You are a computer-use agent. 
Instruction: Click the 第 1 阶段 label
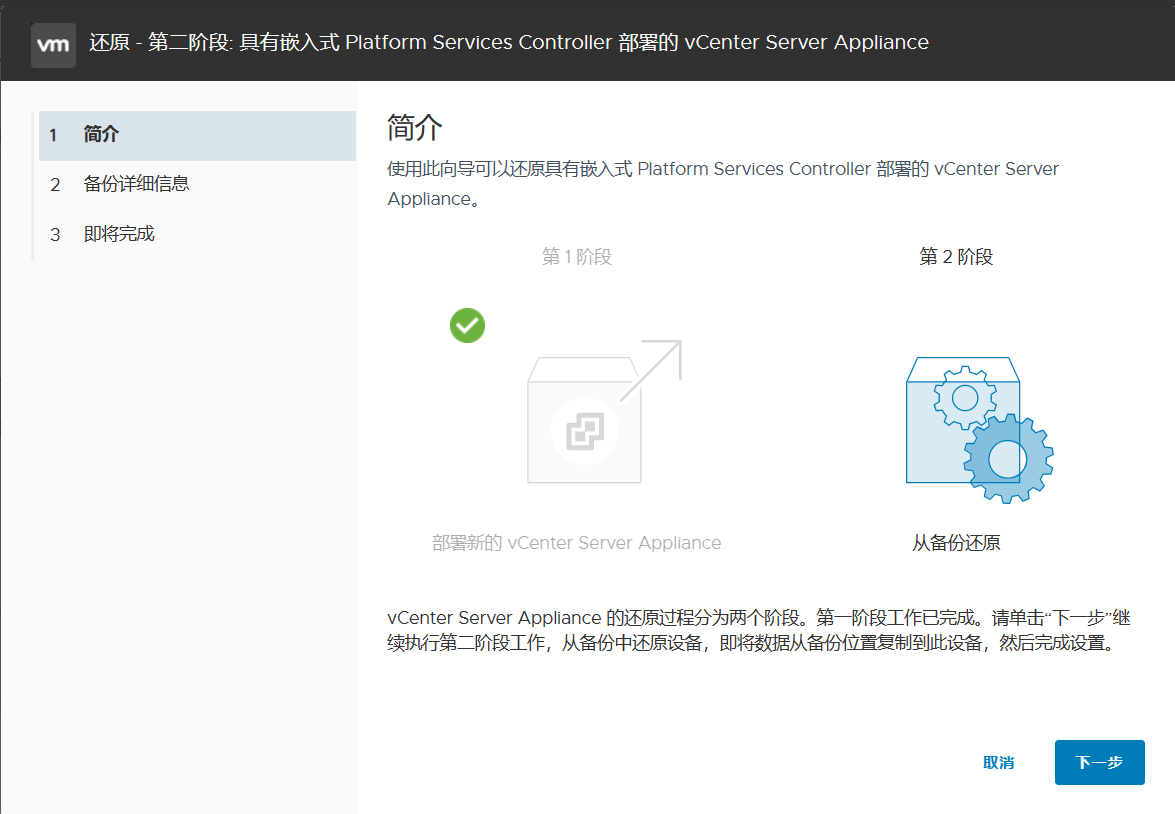tap(576, 257)
